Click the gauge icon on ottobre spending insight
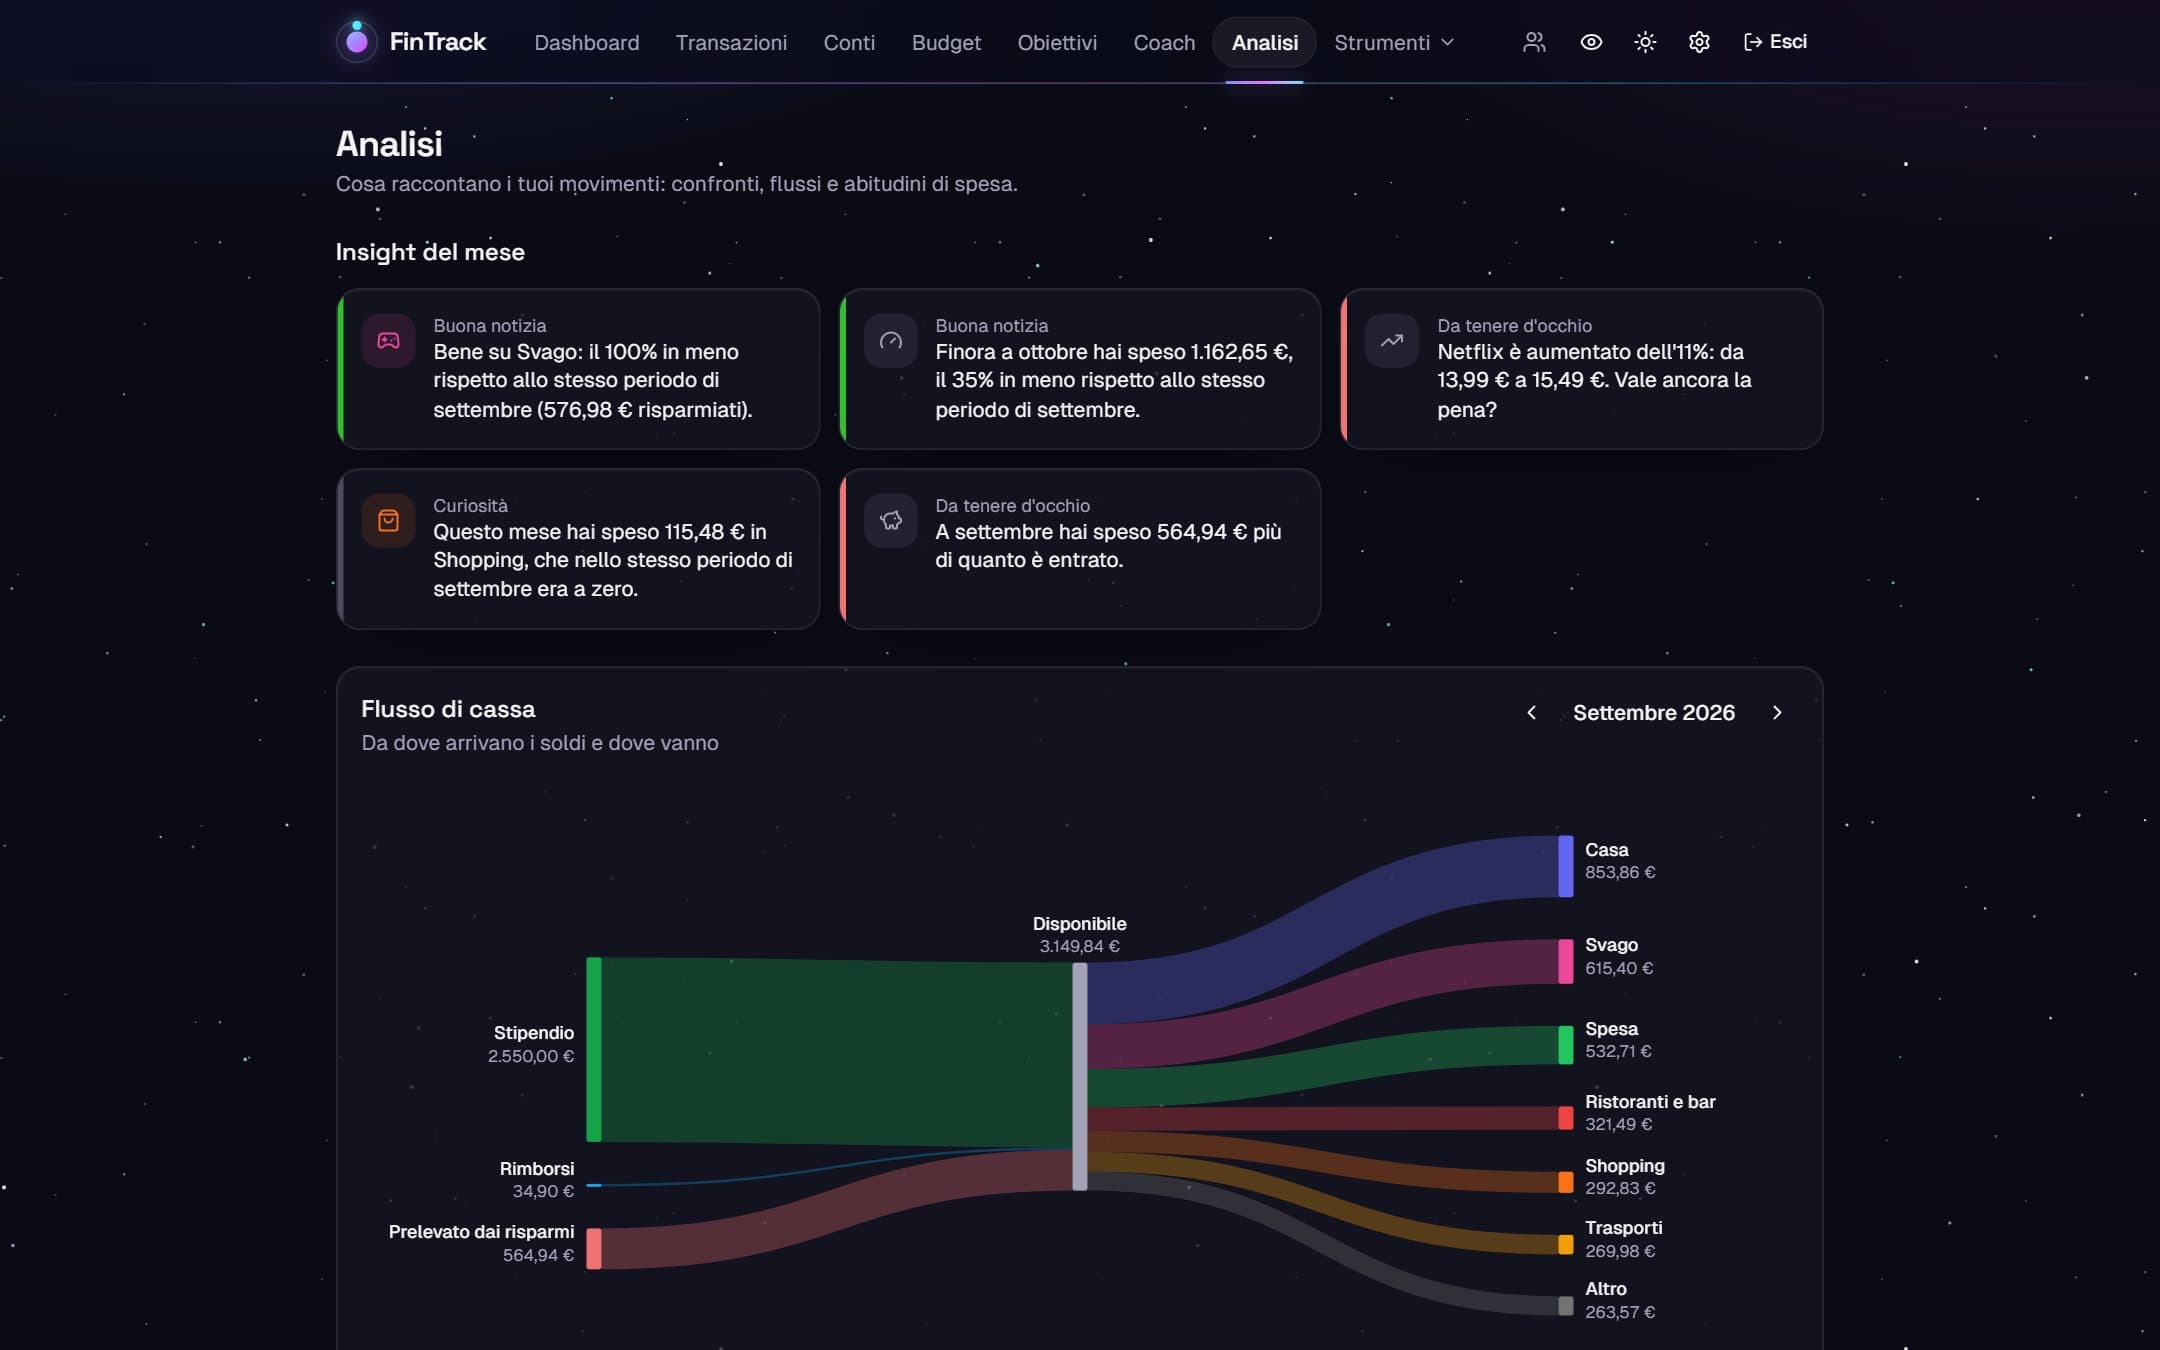The width and height of the screenshot is (2160, 1350). (890, 341)
